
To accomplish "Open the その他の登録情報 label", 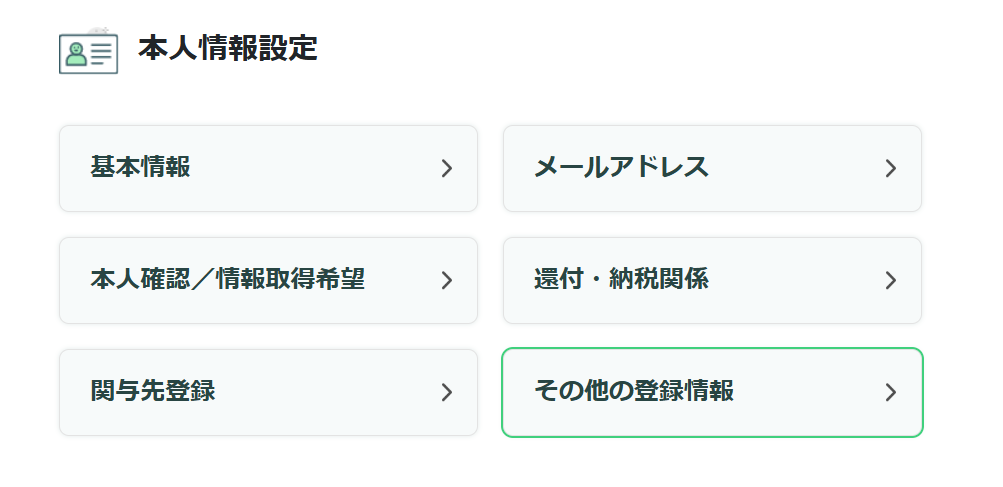I will click(x=634, y=391).
